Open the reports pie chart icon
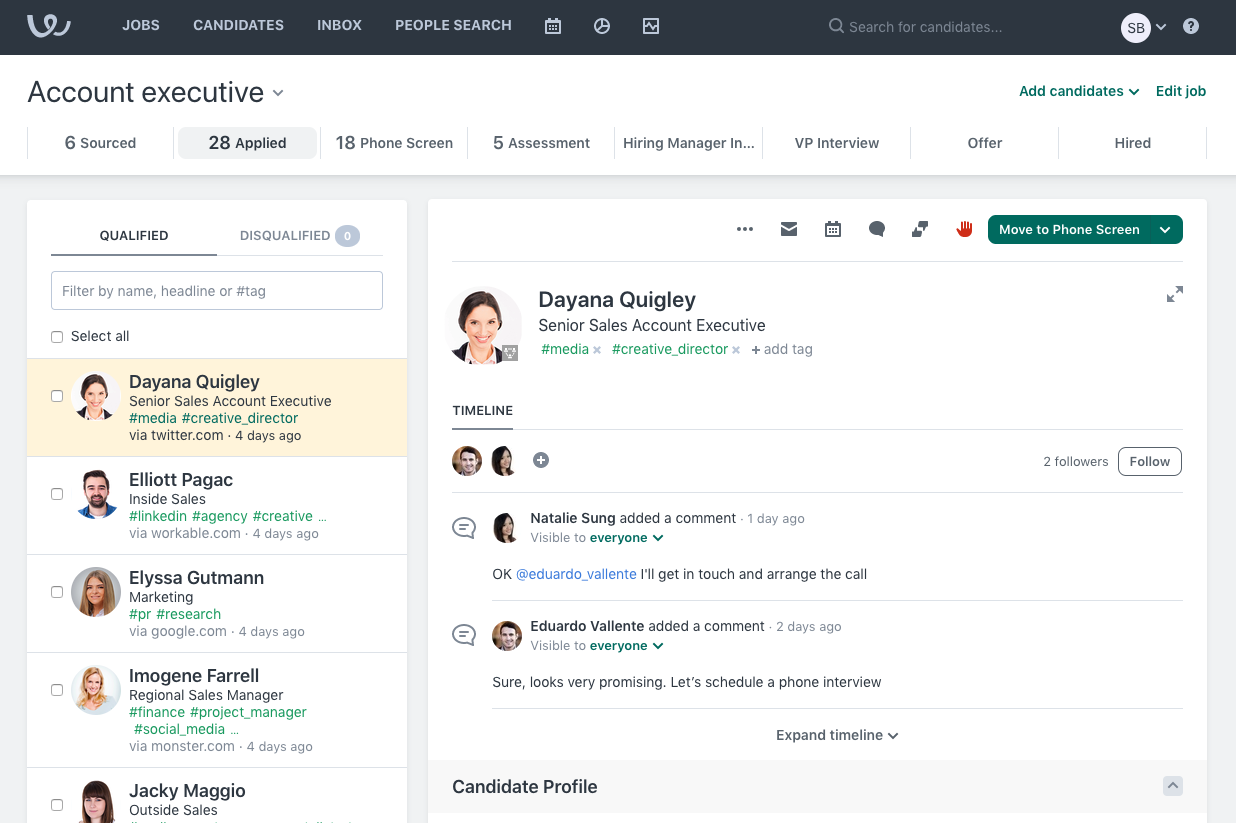The width and height of the screenshot is (1236, 823). click(x=601, y=25)
